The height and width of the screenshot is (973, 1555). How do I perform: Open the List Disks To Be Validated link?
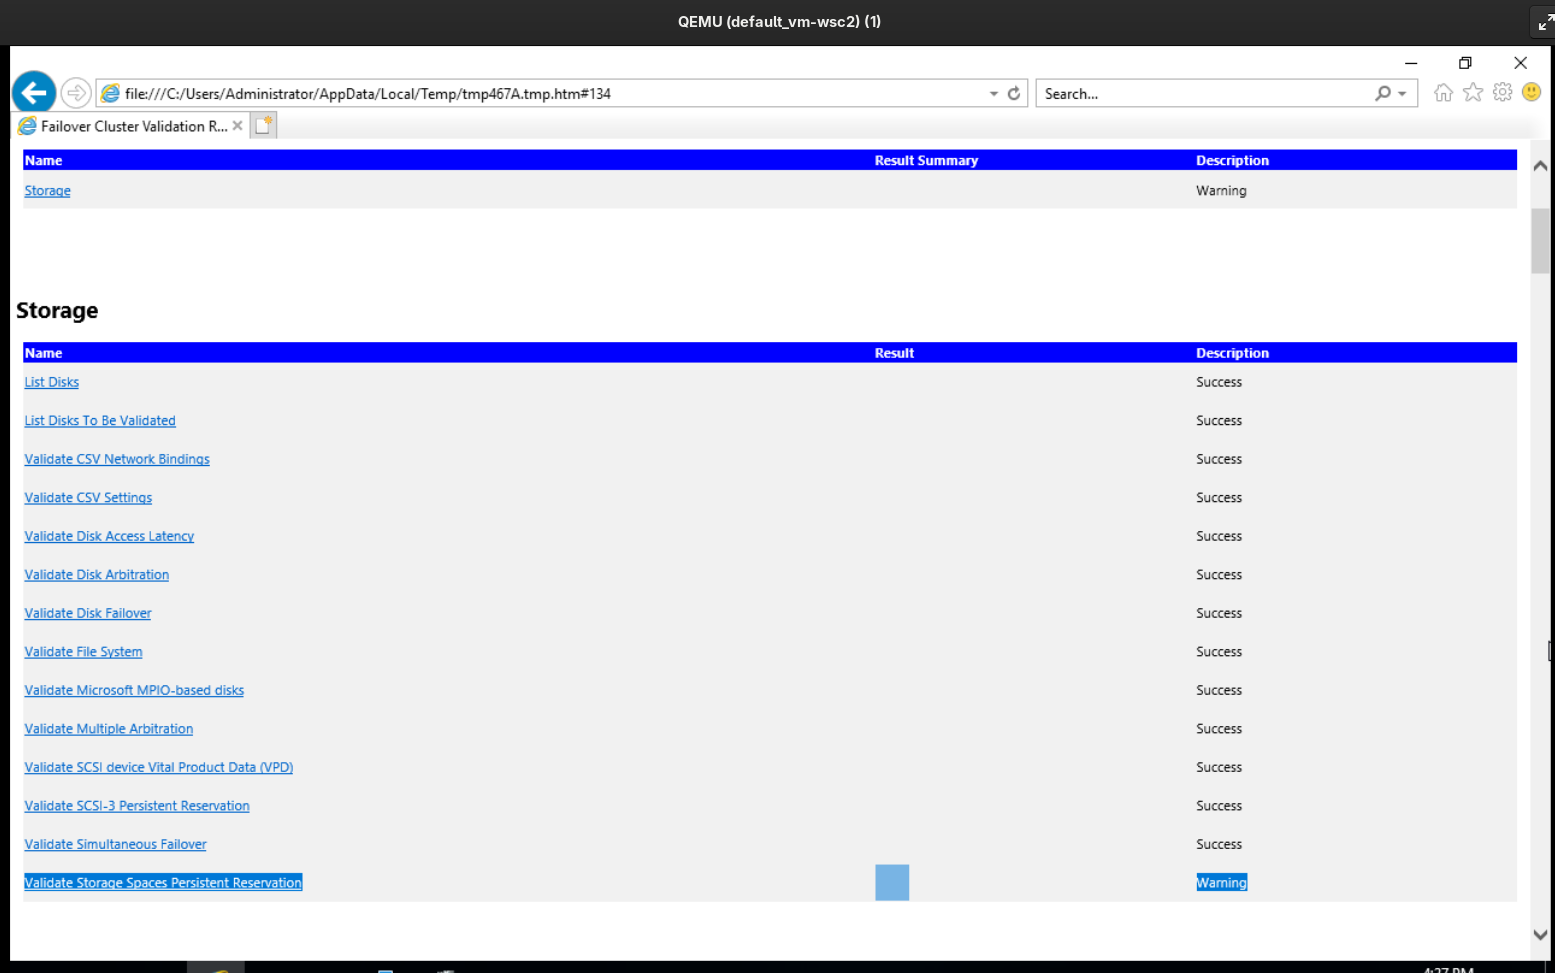pyautogui.click(x=100, y=421)
